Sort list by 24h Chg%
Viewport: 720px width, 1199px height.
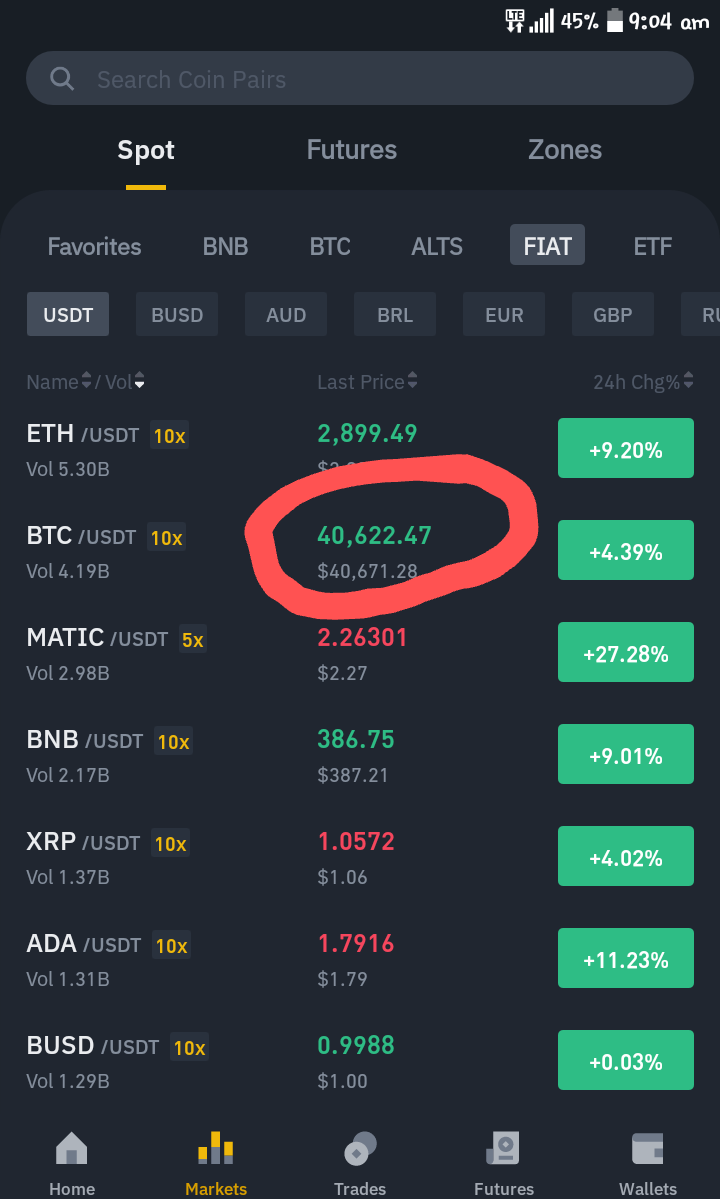(643, 381)
